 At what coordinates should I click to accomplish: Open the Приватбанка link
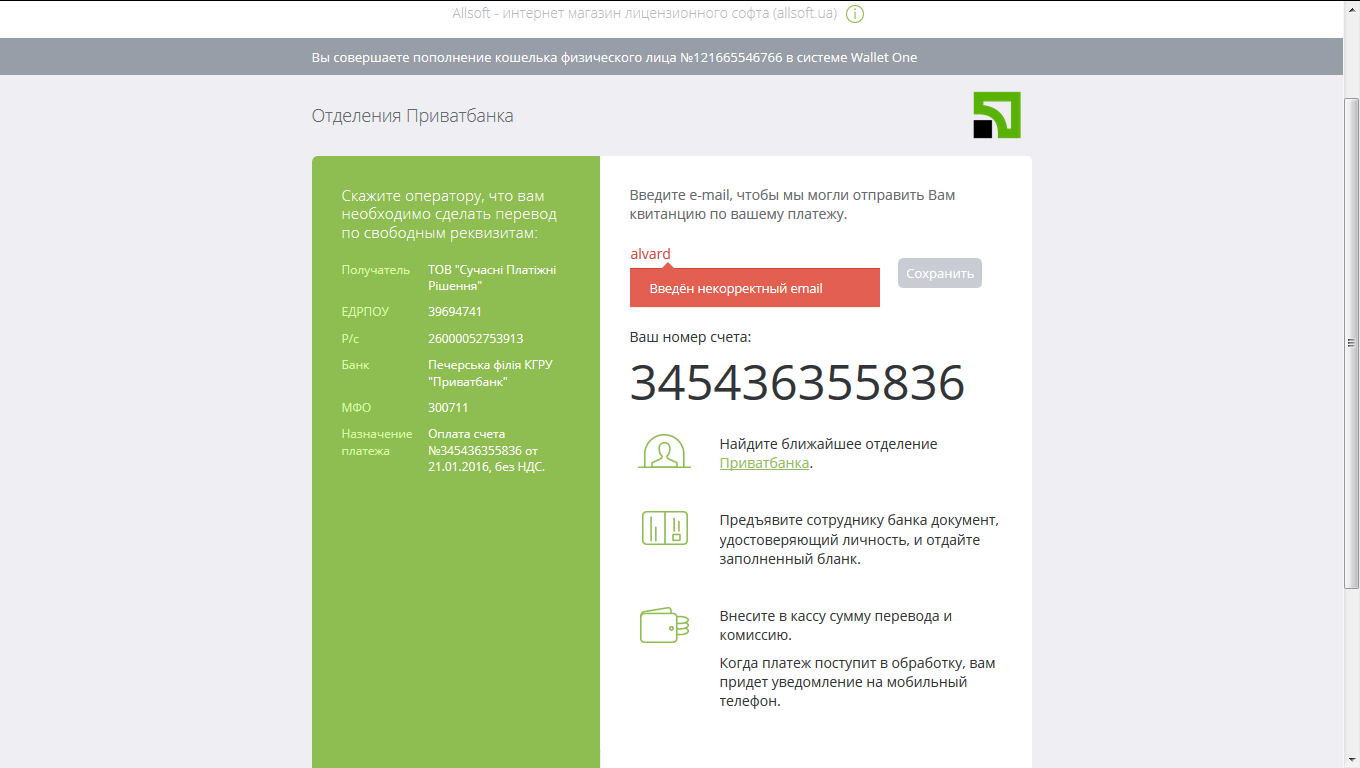click(764, 464)
